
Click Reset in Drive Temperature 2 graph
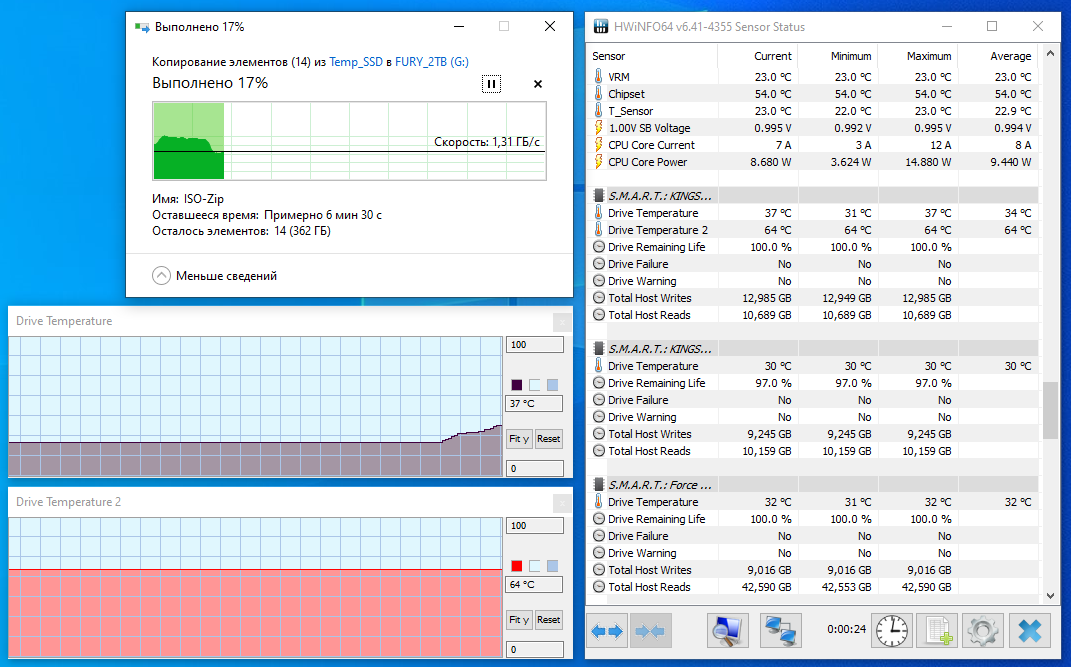point(548,620)
